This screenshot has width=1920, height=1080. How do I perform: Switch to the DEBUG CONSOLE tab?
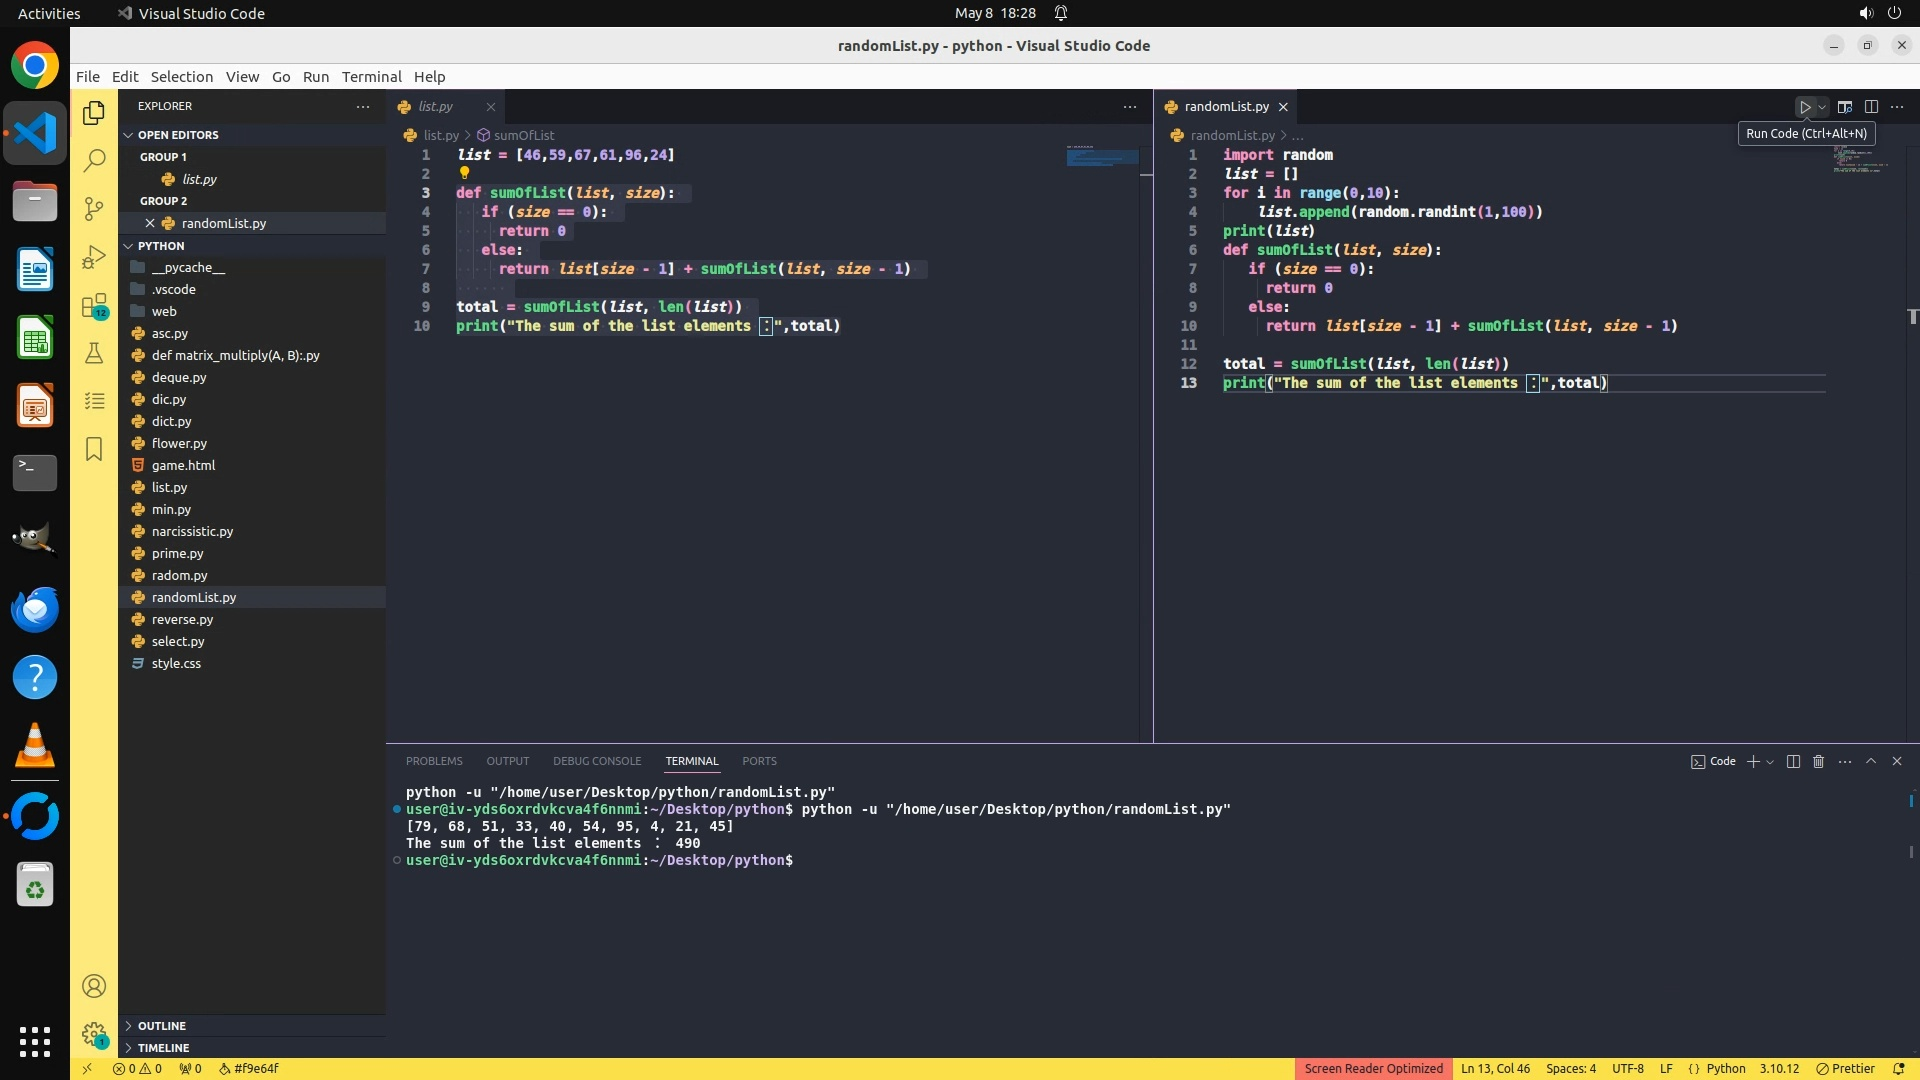point(597,762)
